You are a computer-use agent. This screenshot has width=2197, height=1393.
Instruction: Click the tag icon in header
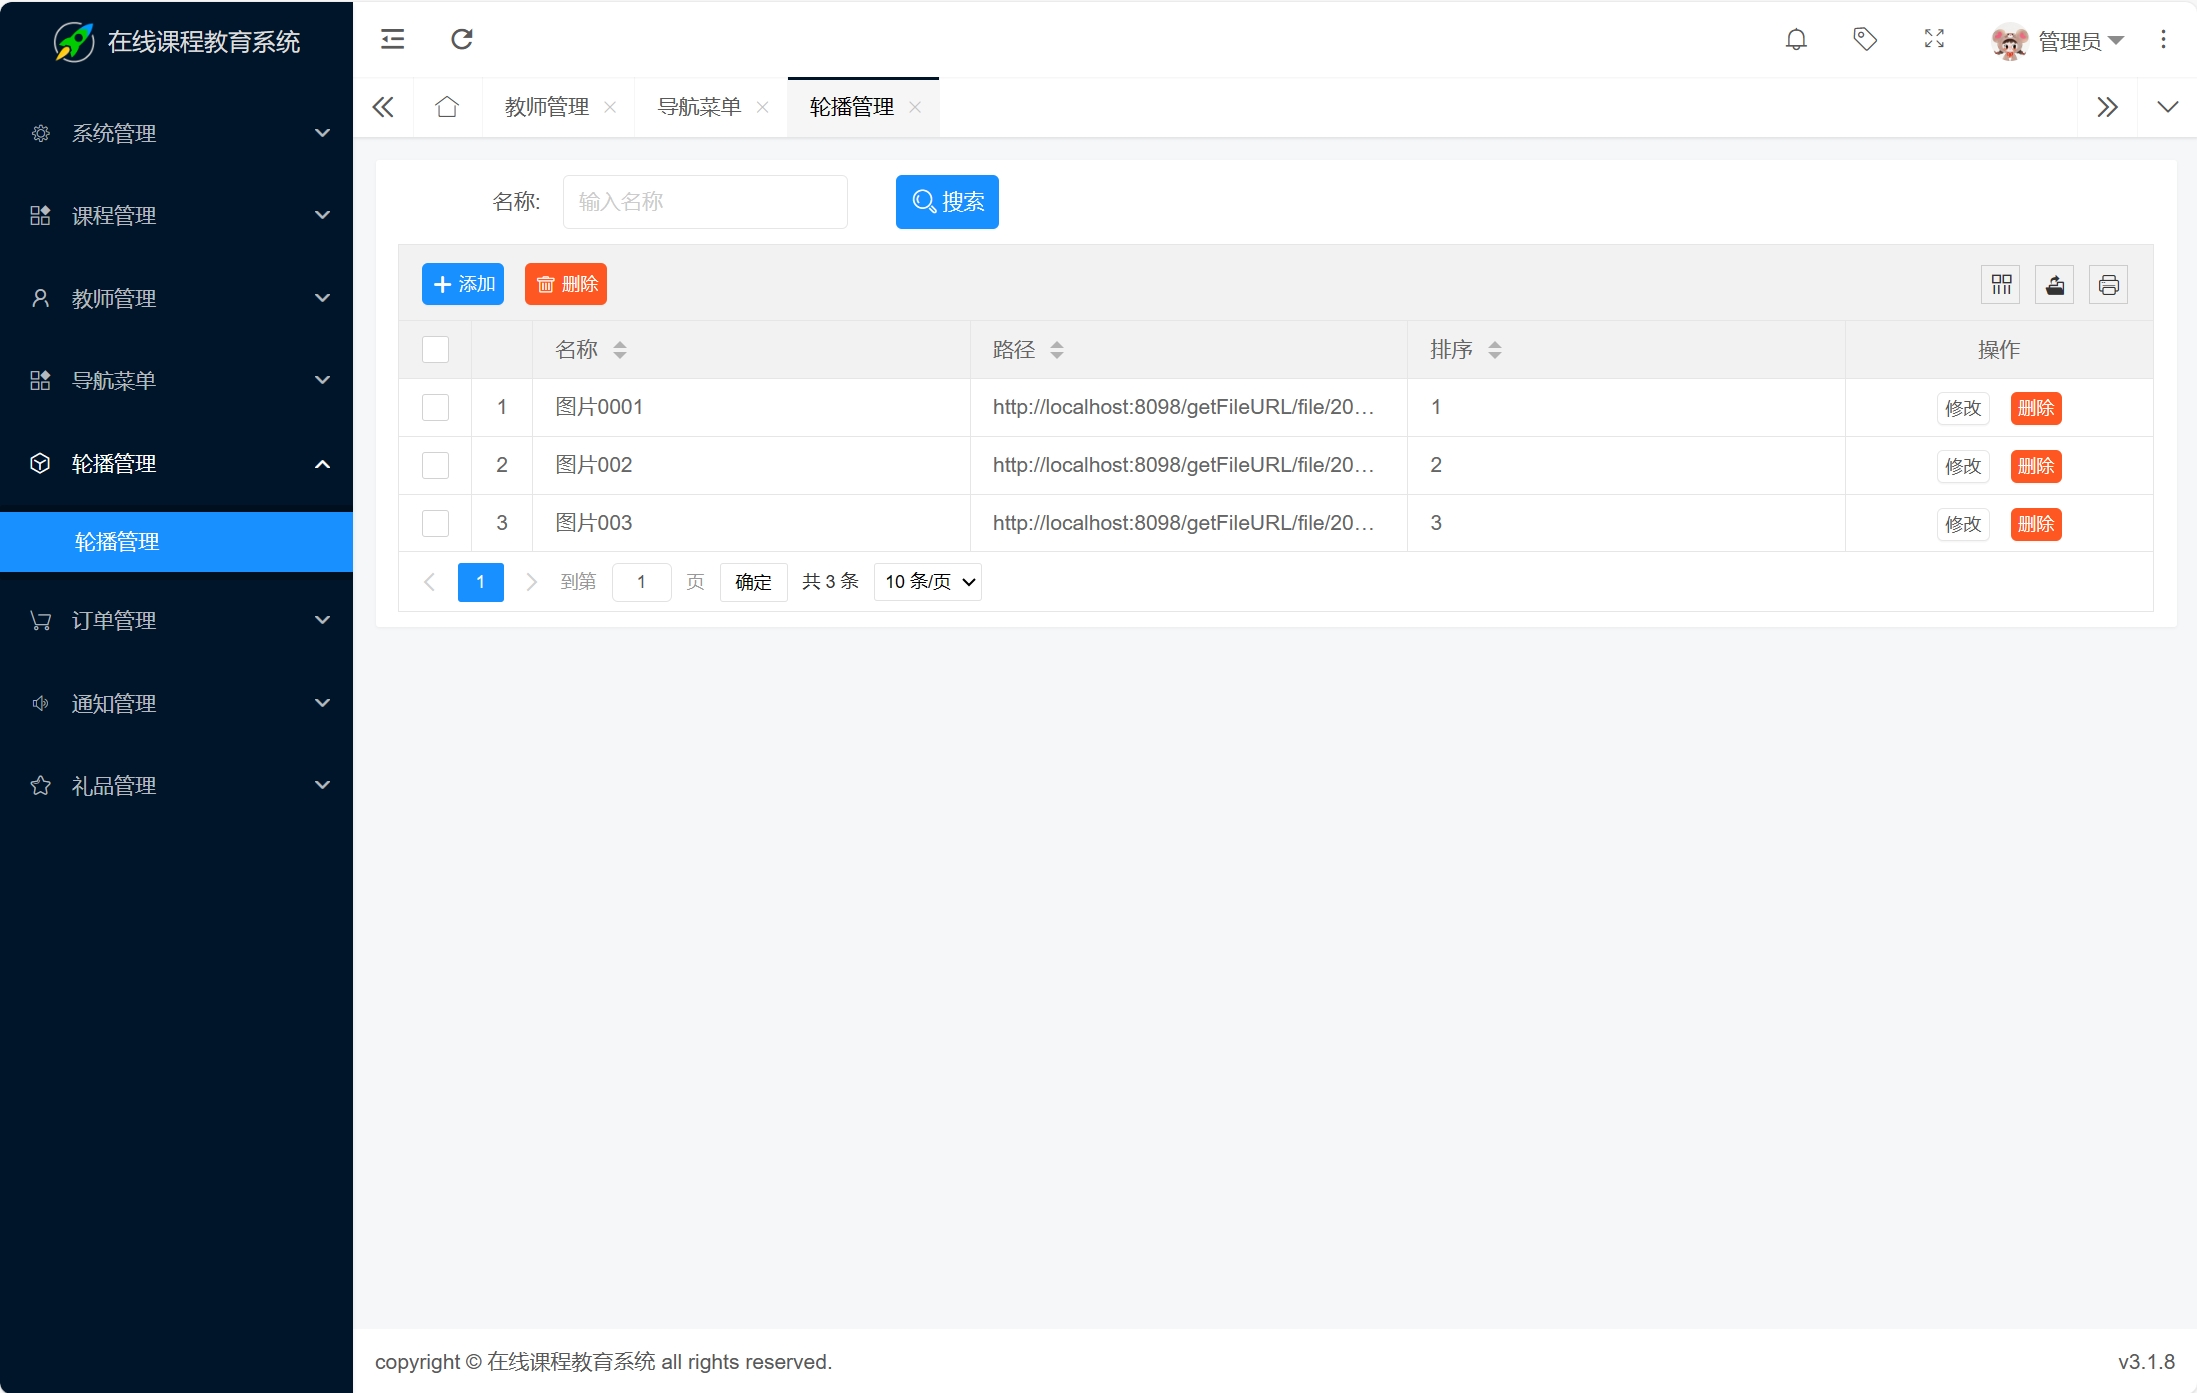[x=1864, y=39]
